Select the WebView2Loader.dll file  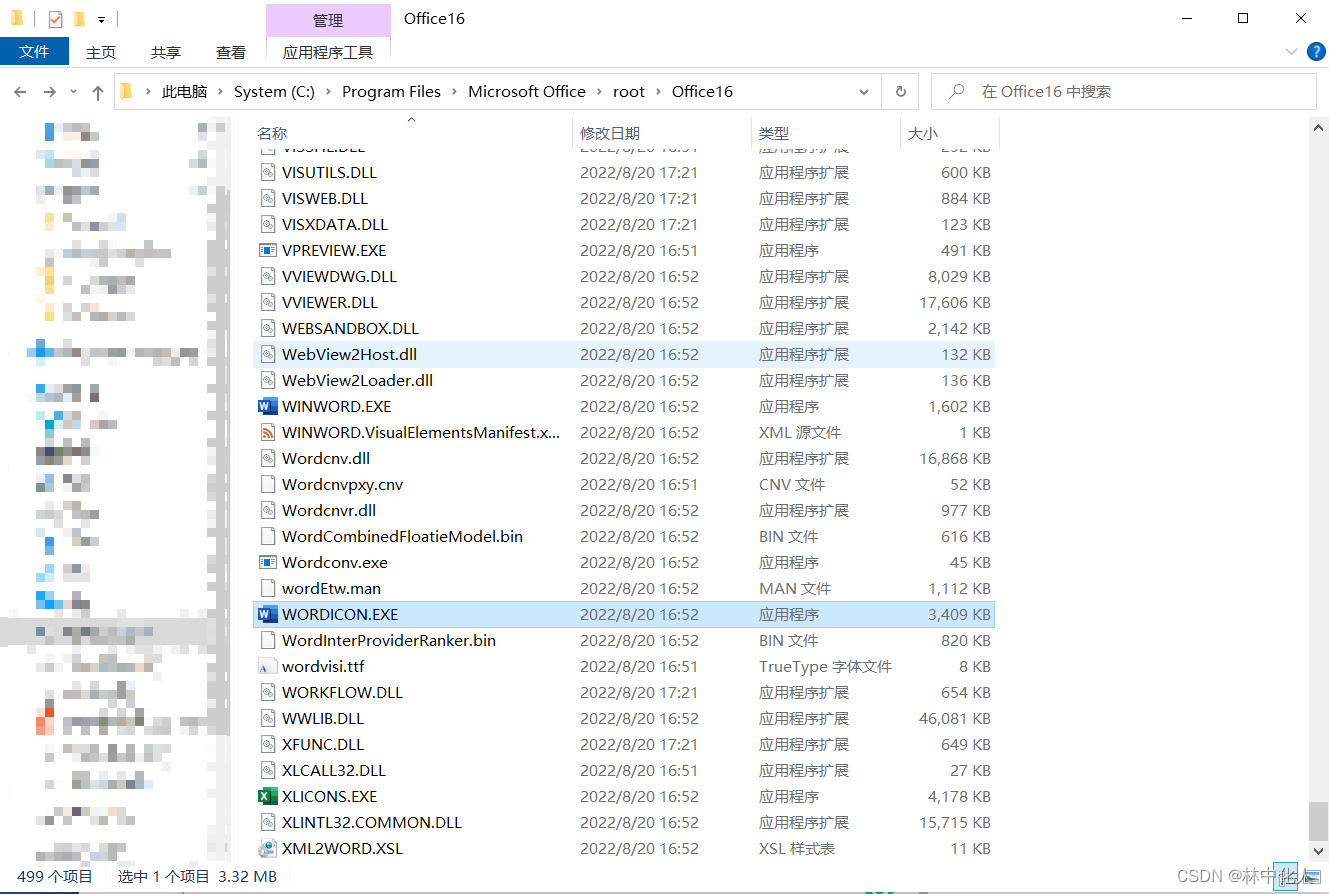[x=624, y=380]
